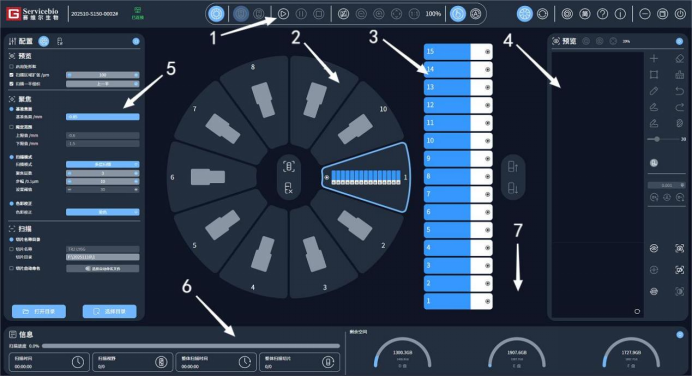Screen dimensions: 693x377
Task: Click the gray file button in 扫描 section
Action: 103,268
